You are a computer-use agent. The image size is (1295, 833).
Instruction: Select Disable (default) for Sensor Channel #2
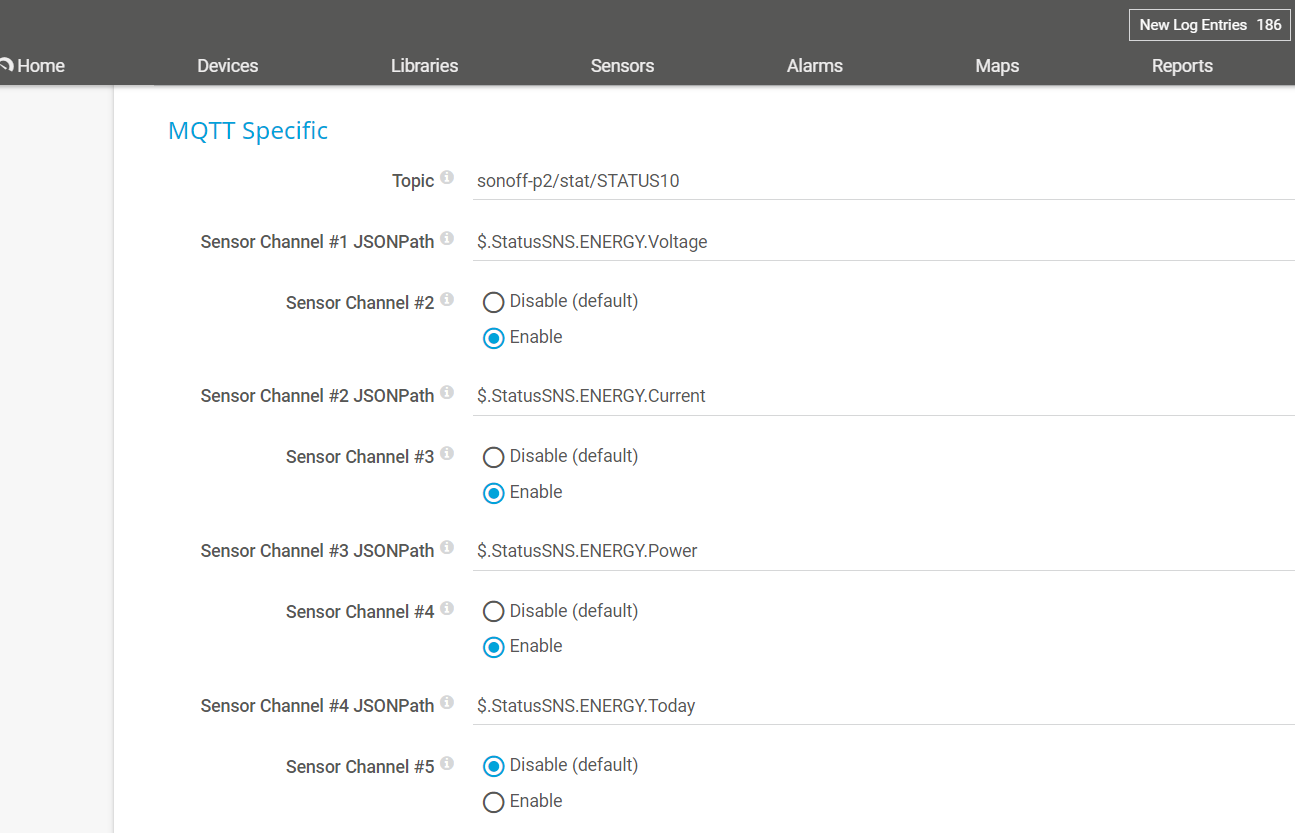(x=493, y=302)
